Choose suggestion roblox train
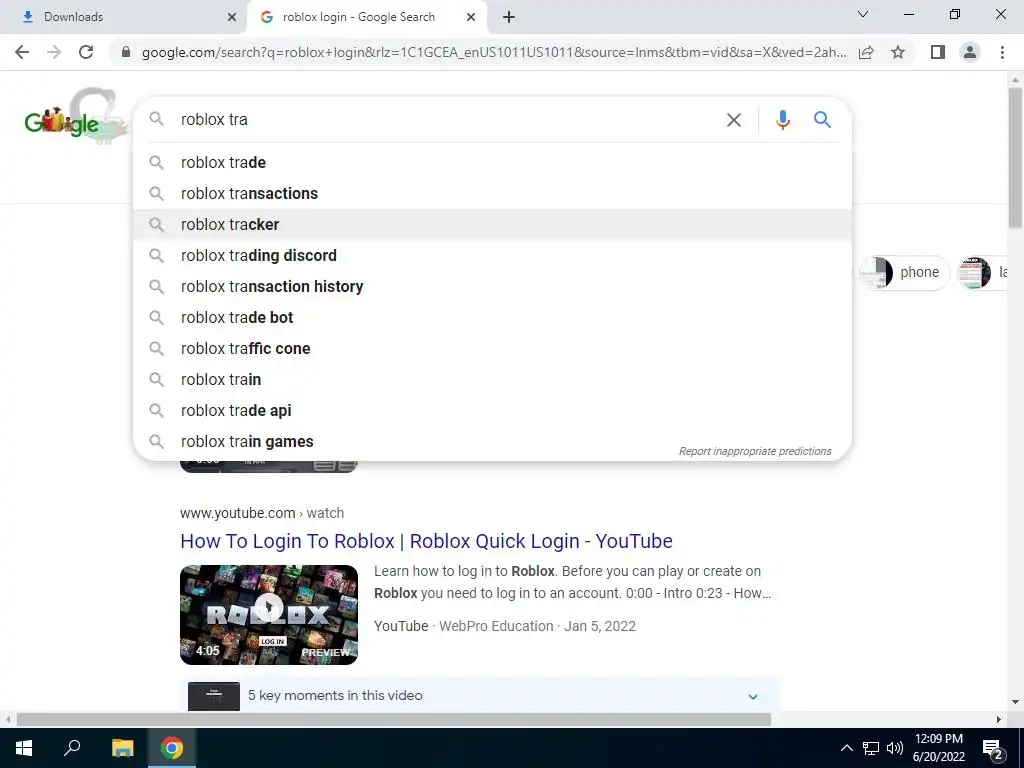1024x768 pixels. (x=492, y=379)
